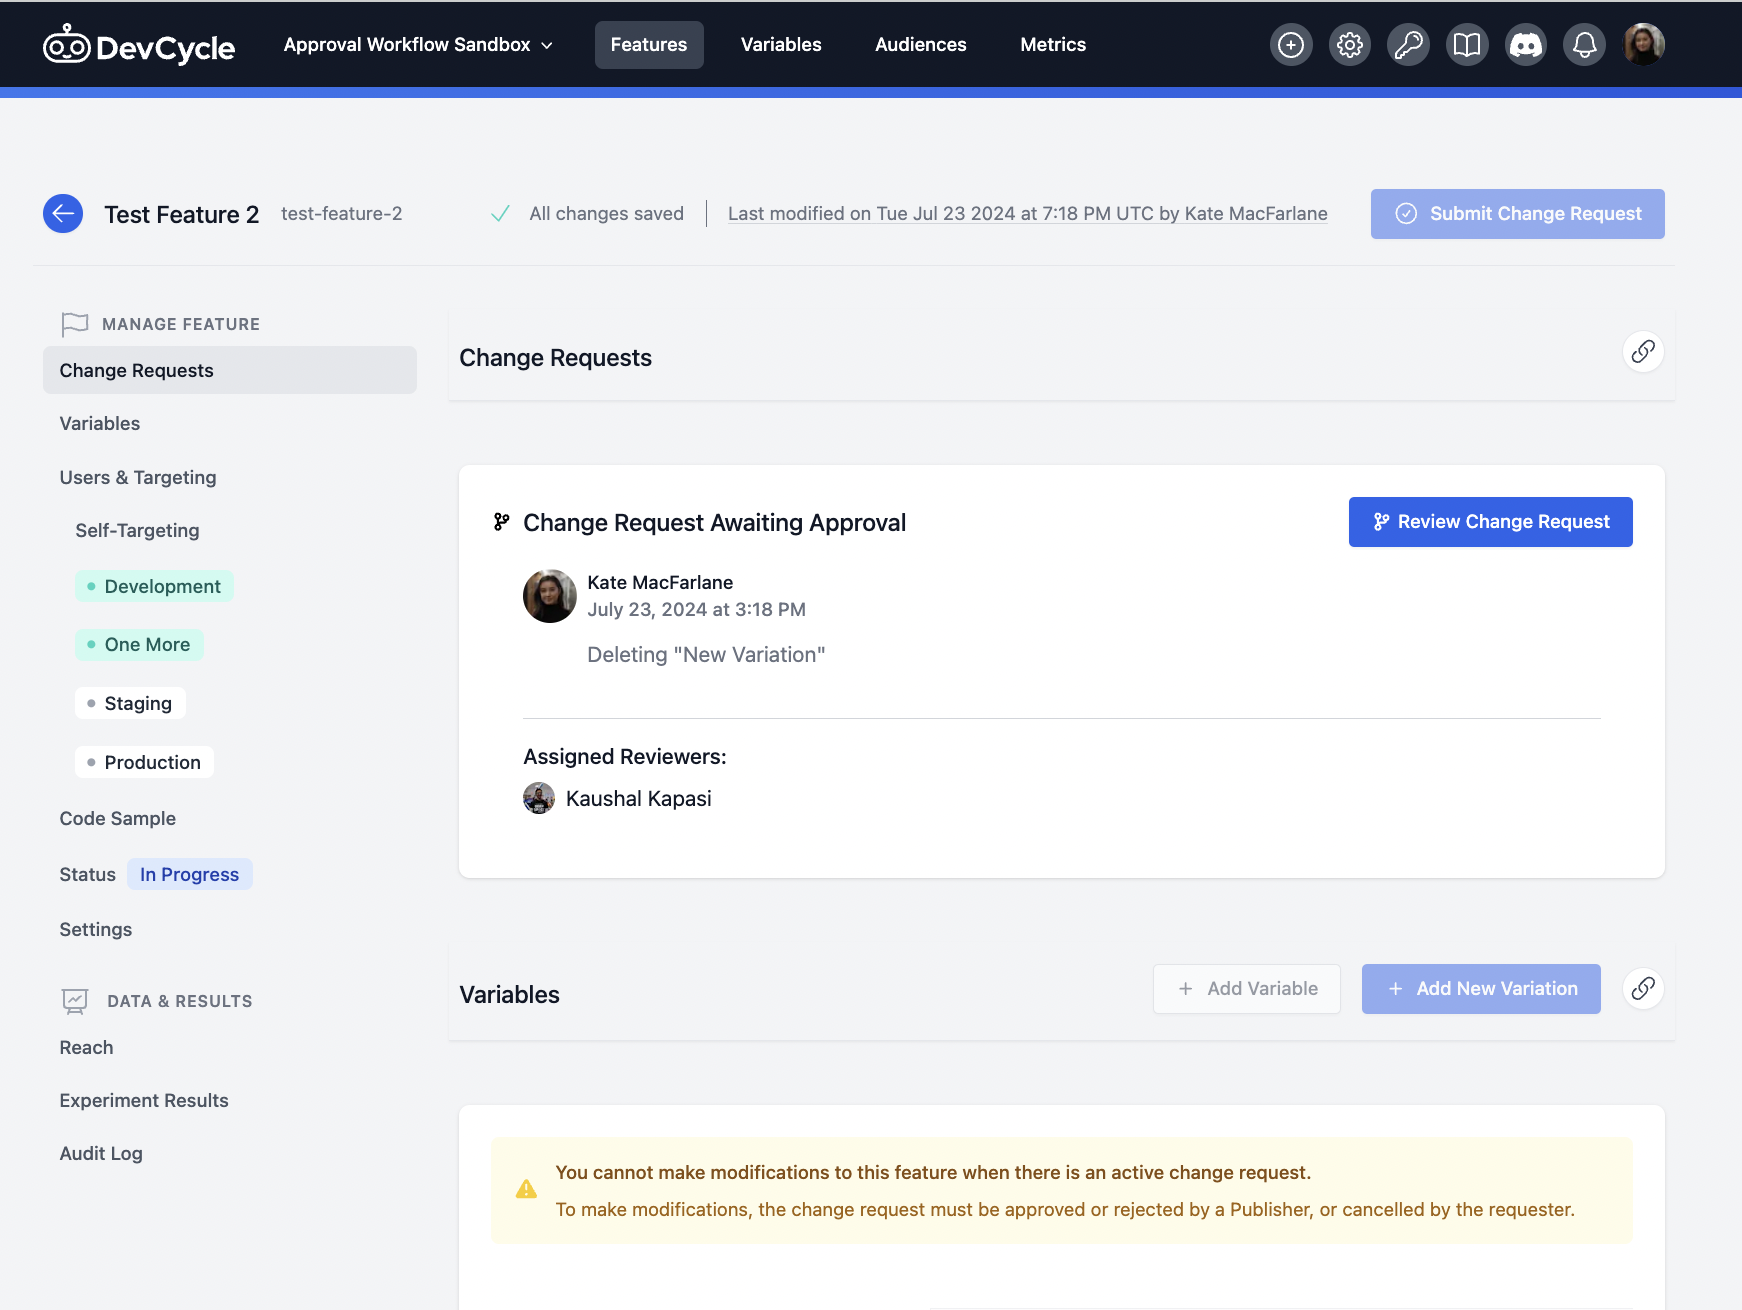1742x1310 pixels.
Task: Click the user profile avatar
Action: (1643, 44)
